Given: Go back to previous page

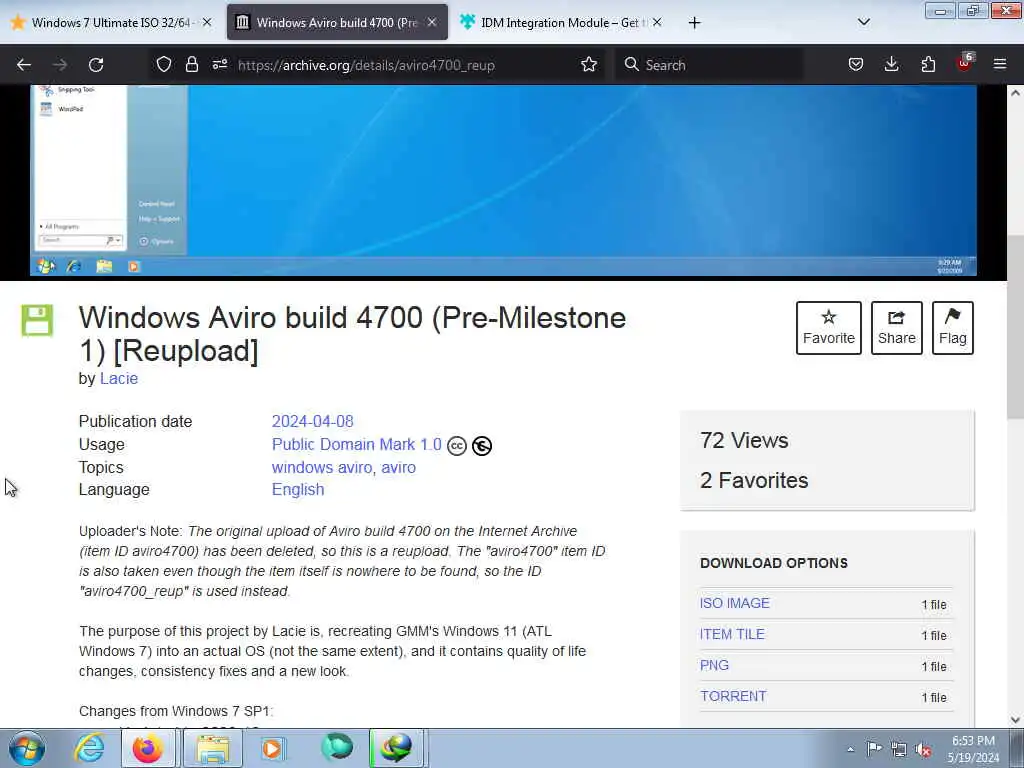Looking at the screenshot, I should click(24, 65).
